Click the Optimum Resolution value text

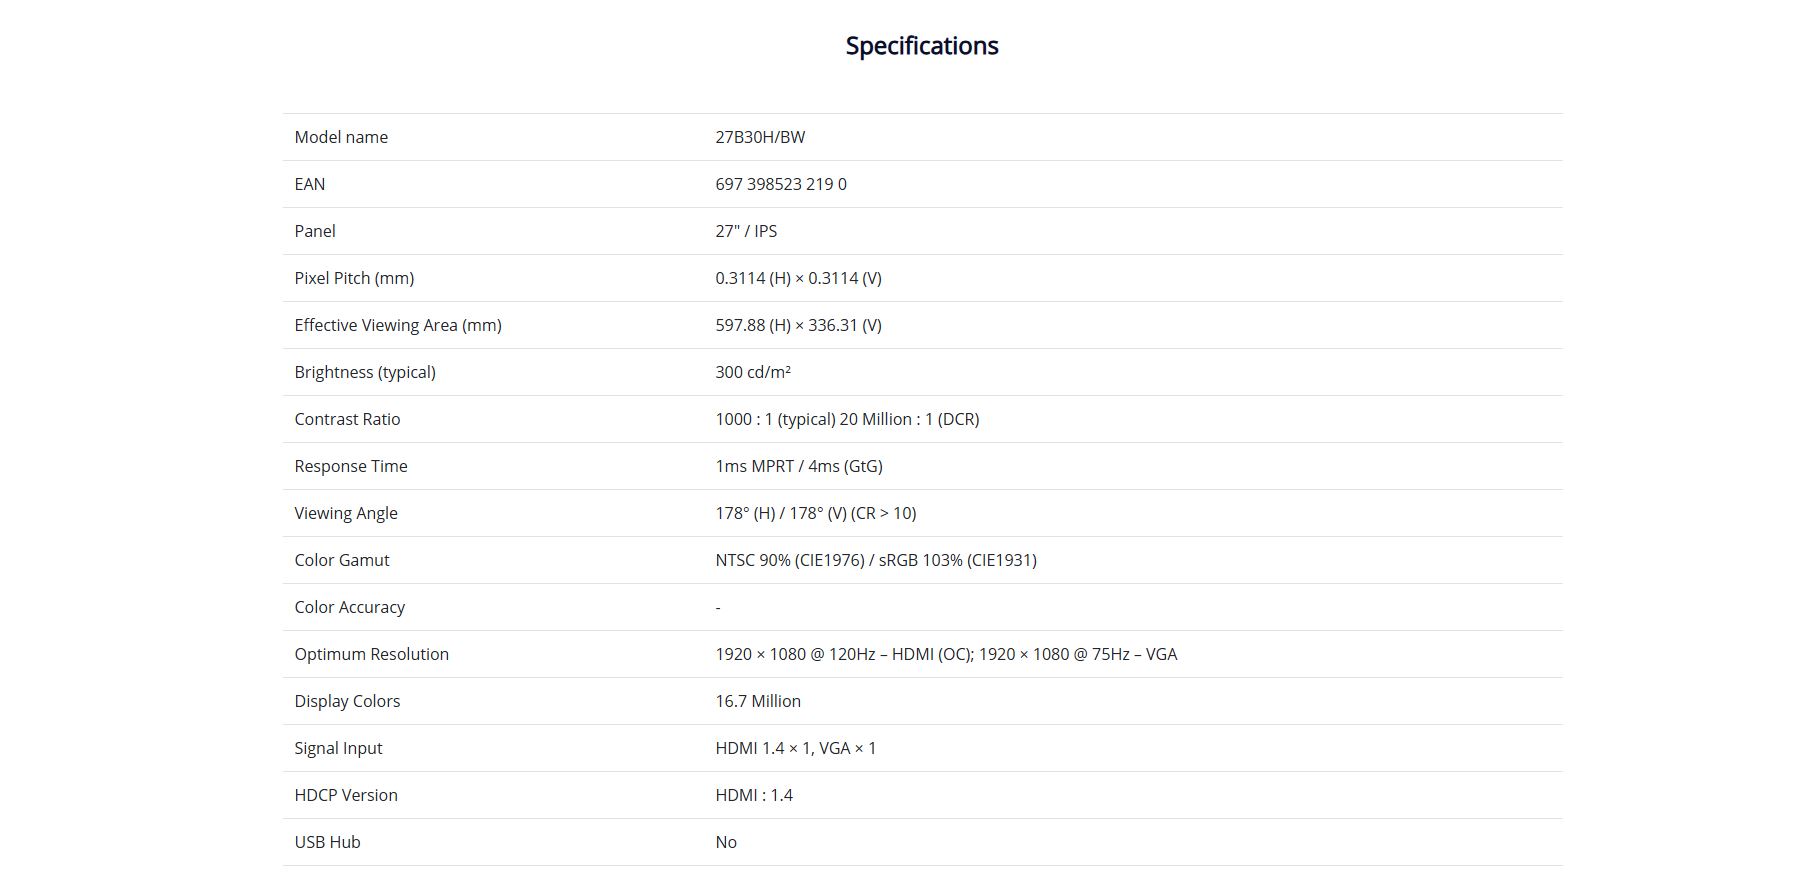tap(946, 654)
